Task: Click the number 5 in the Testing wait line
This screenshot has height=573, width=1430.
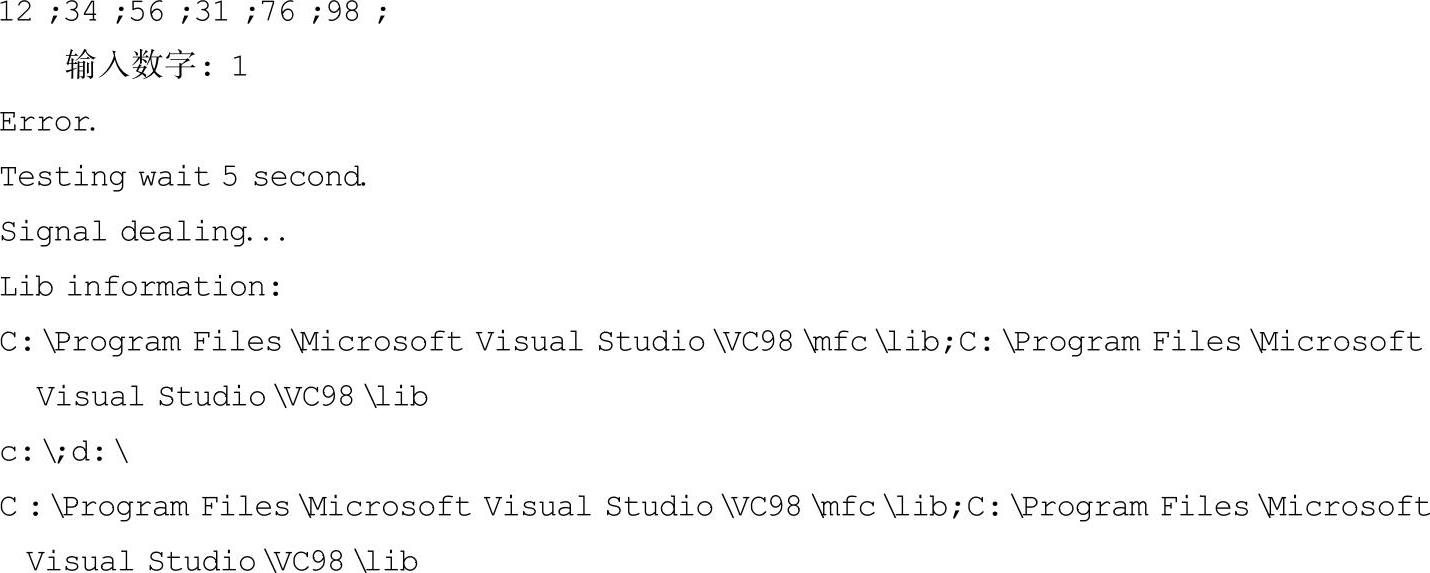Action: pyautogui.click(x=230, y=177)
